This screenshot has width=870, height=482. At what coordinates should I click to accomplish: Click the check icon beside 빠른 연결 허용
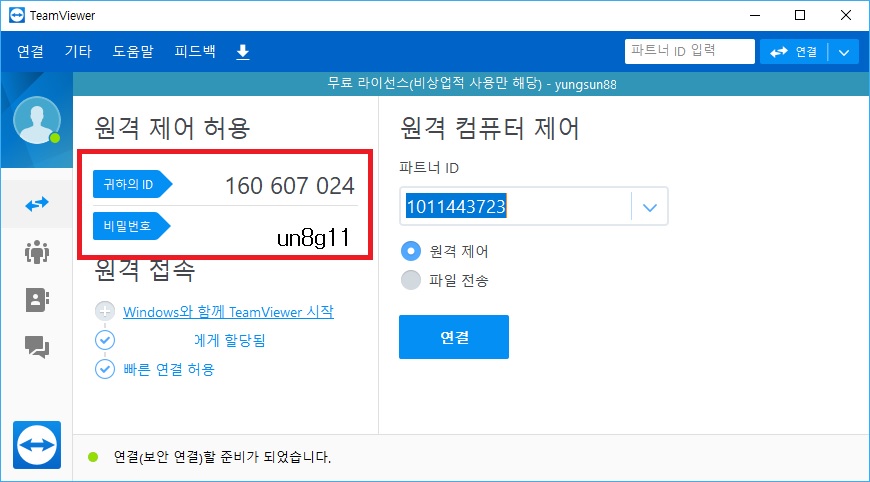pos(105,369)
